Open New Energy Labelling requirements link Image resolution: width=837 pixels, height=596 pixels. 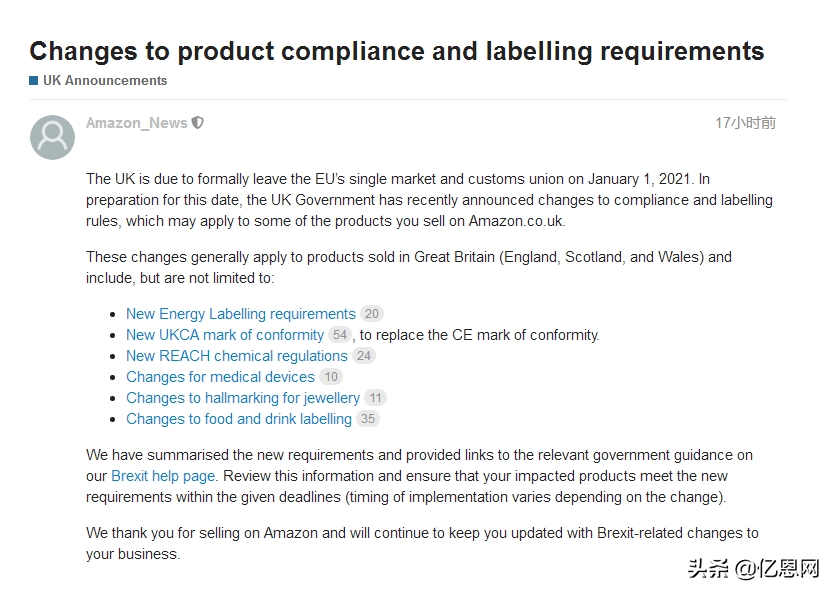[241, 314]
